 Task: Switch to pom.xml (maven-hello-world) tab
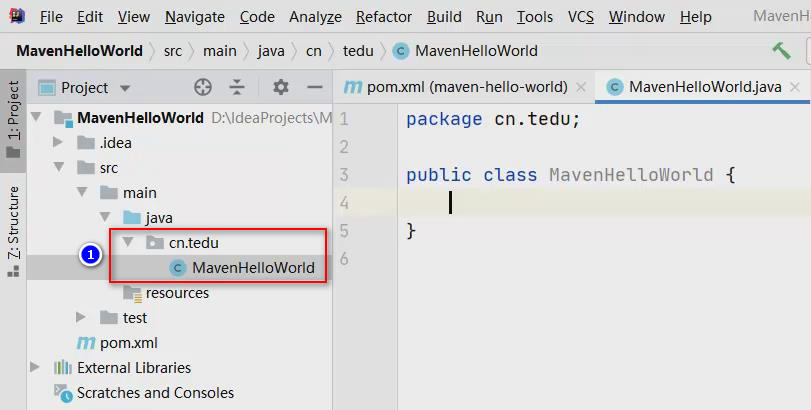pos(456,87)
